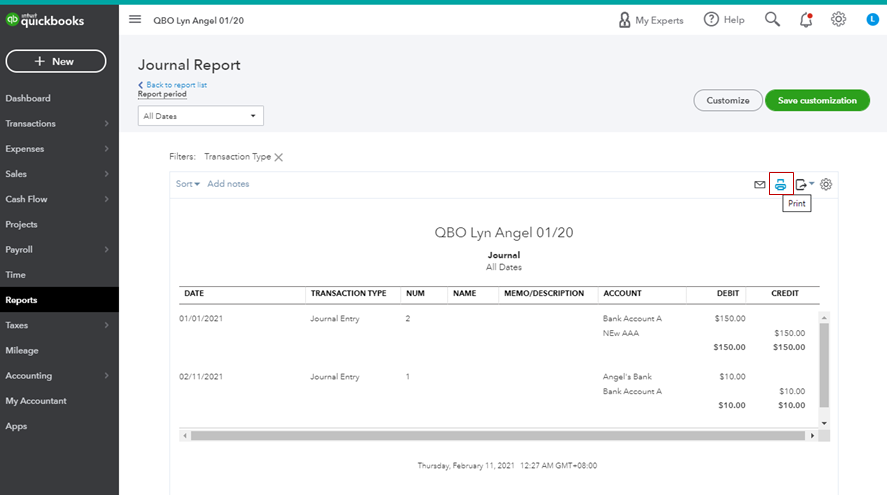This screenshot has width=887, height=495.
Task: Toggle the hamburger navigation menu
Action: pos(135,20)
